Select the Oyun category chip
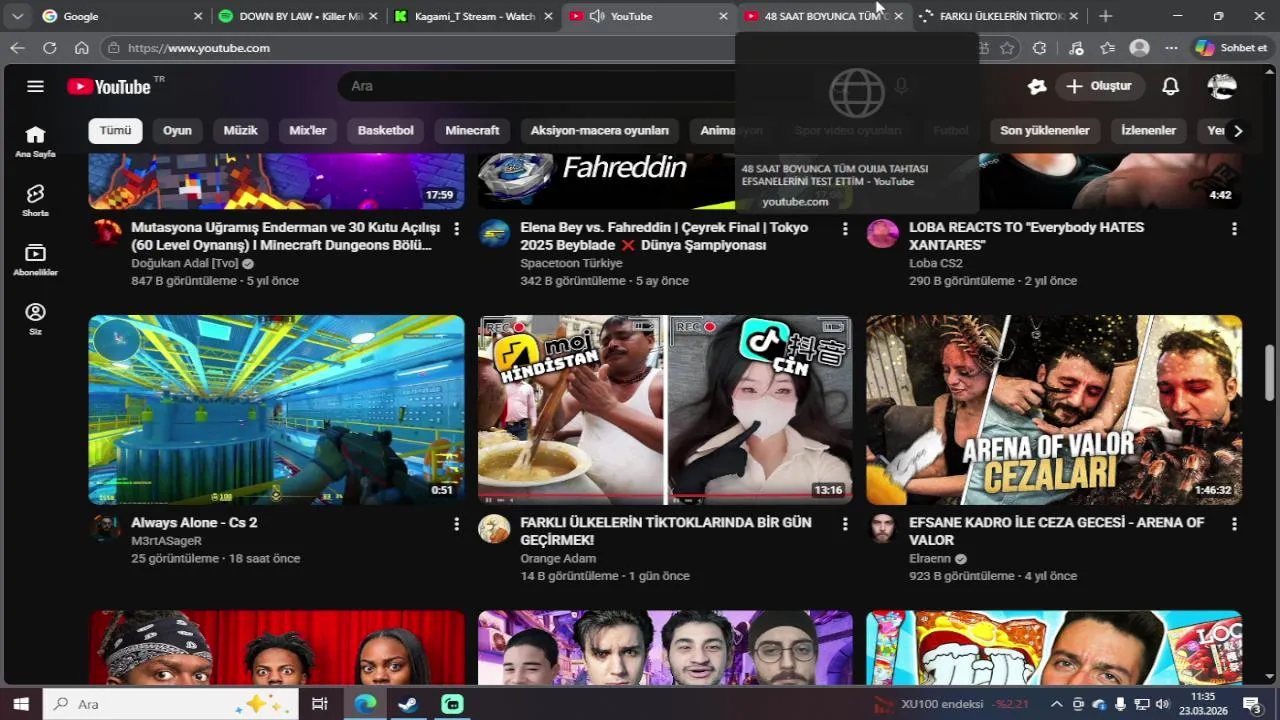The height and width of the screenshot is (720, 1280). coord(177,131)
